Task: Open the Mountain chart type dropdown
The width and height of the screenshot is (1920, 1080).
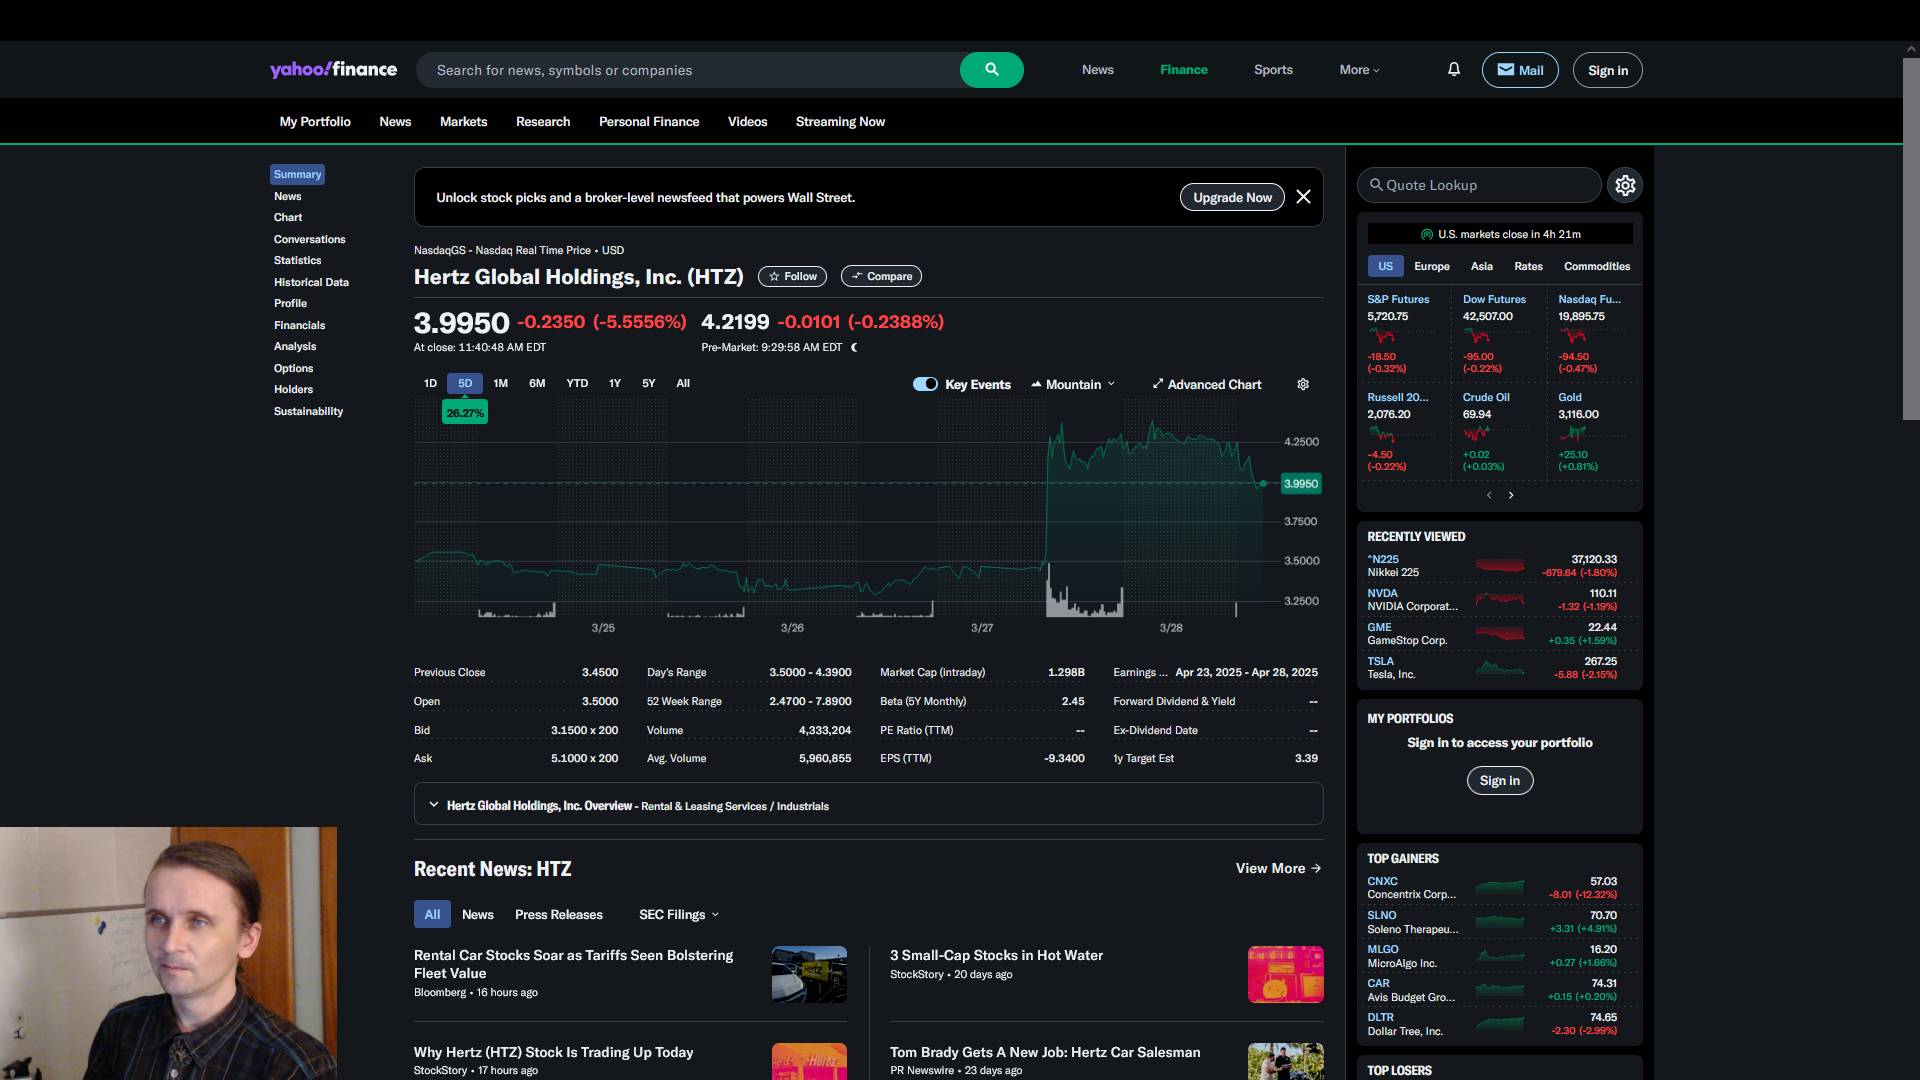Action: coord(1073,384)
